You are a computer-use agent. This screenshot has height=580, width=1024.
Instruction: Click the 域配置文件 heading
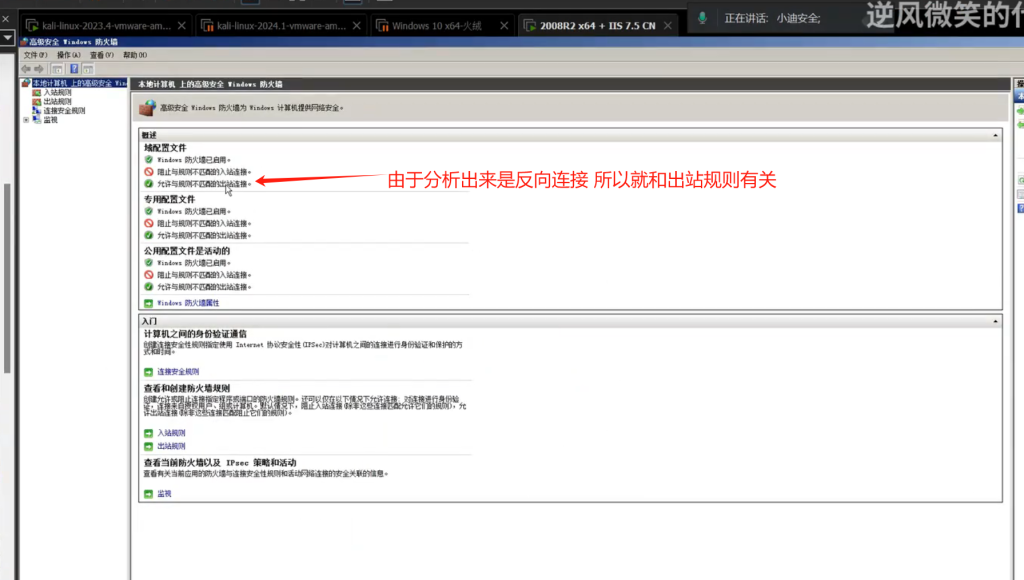[165, 148]
